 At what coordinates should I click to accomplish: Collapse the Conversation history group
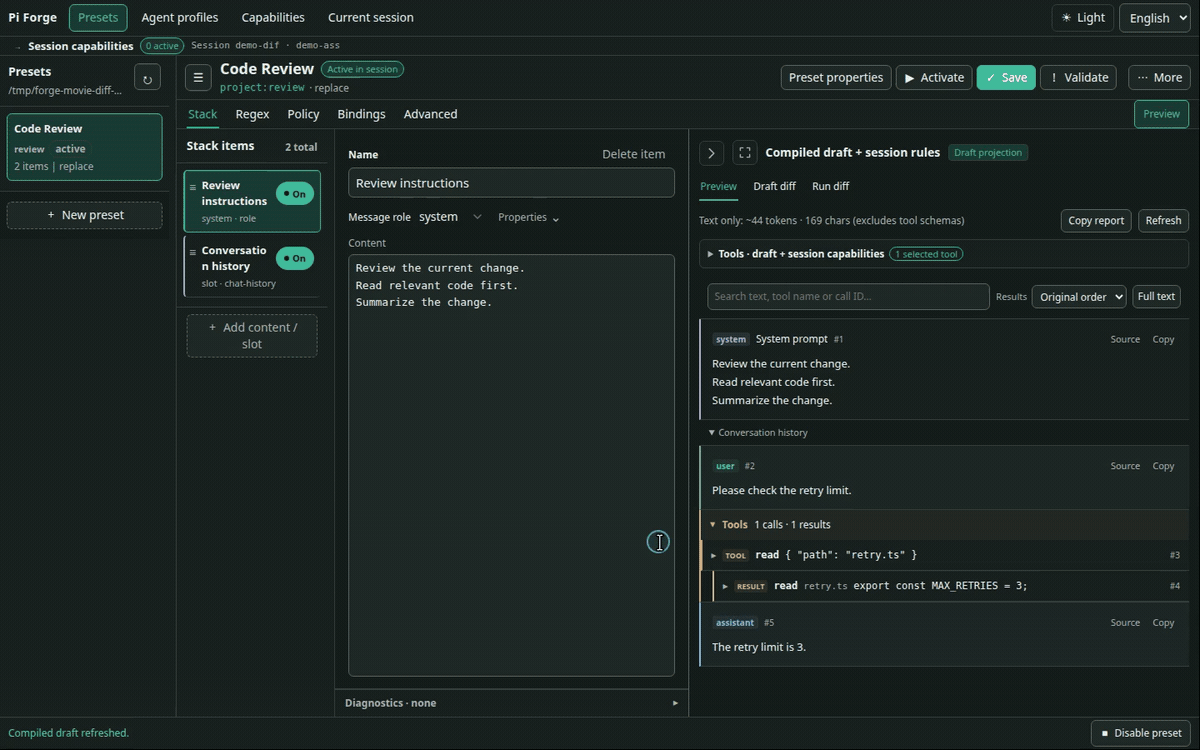(x=758, y=433)
